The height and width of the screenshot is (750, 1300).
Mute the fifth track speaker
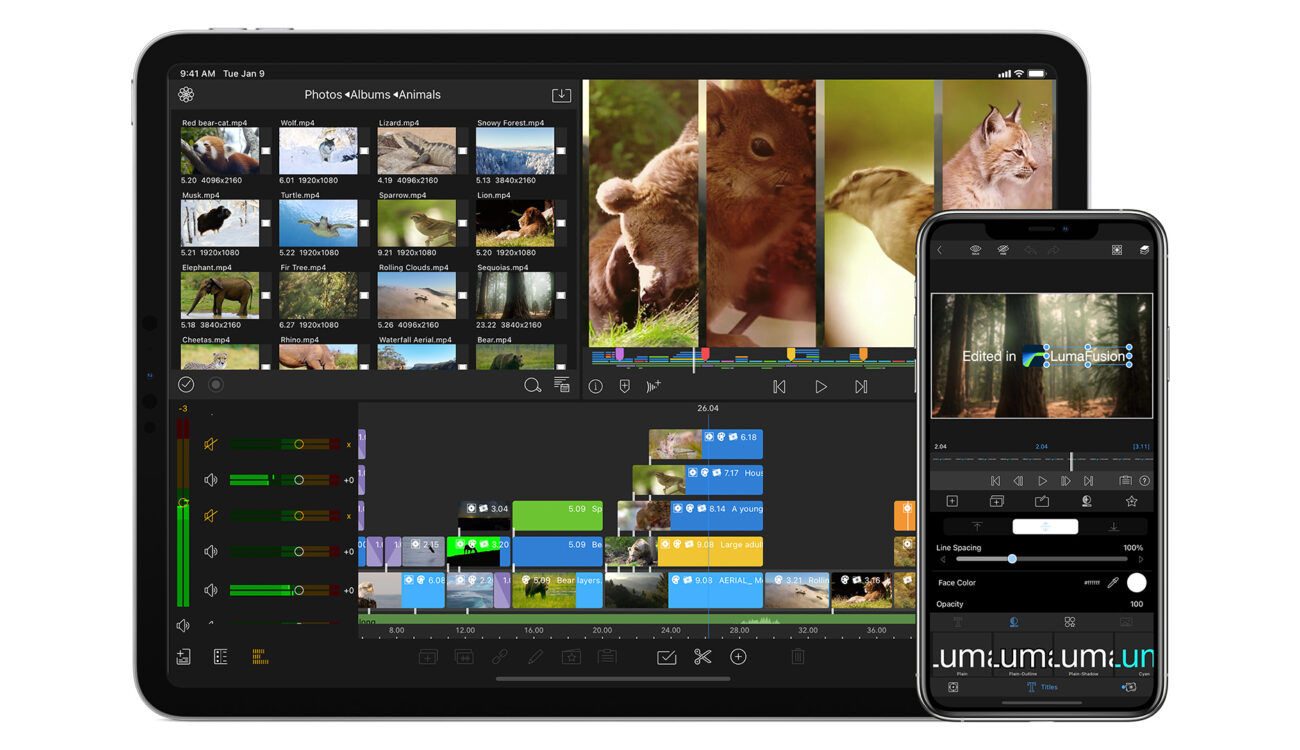(x=210, y=591)
